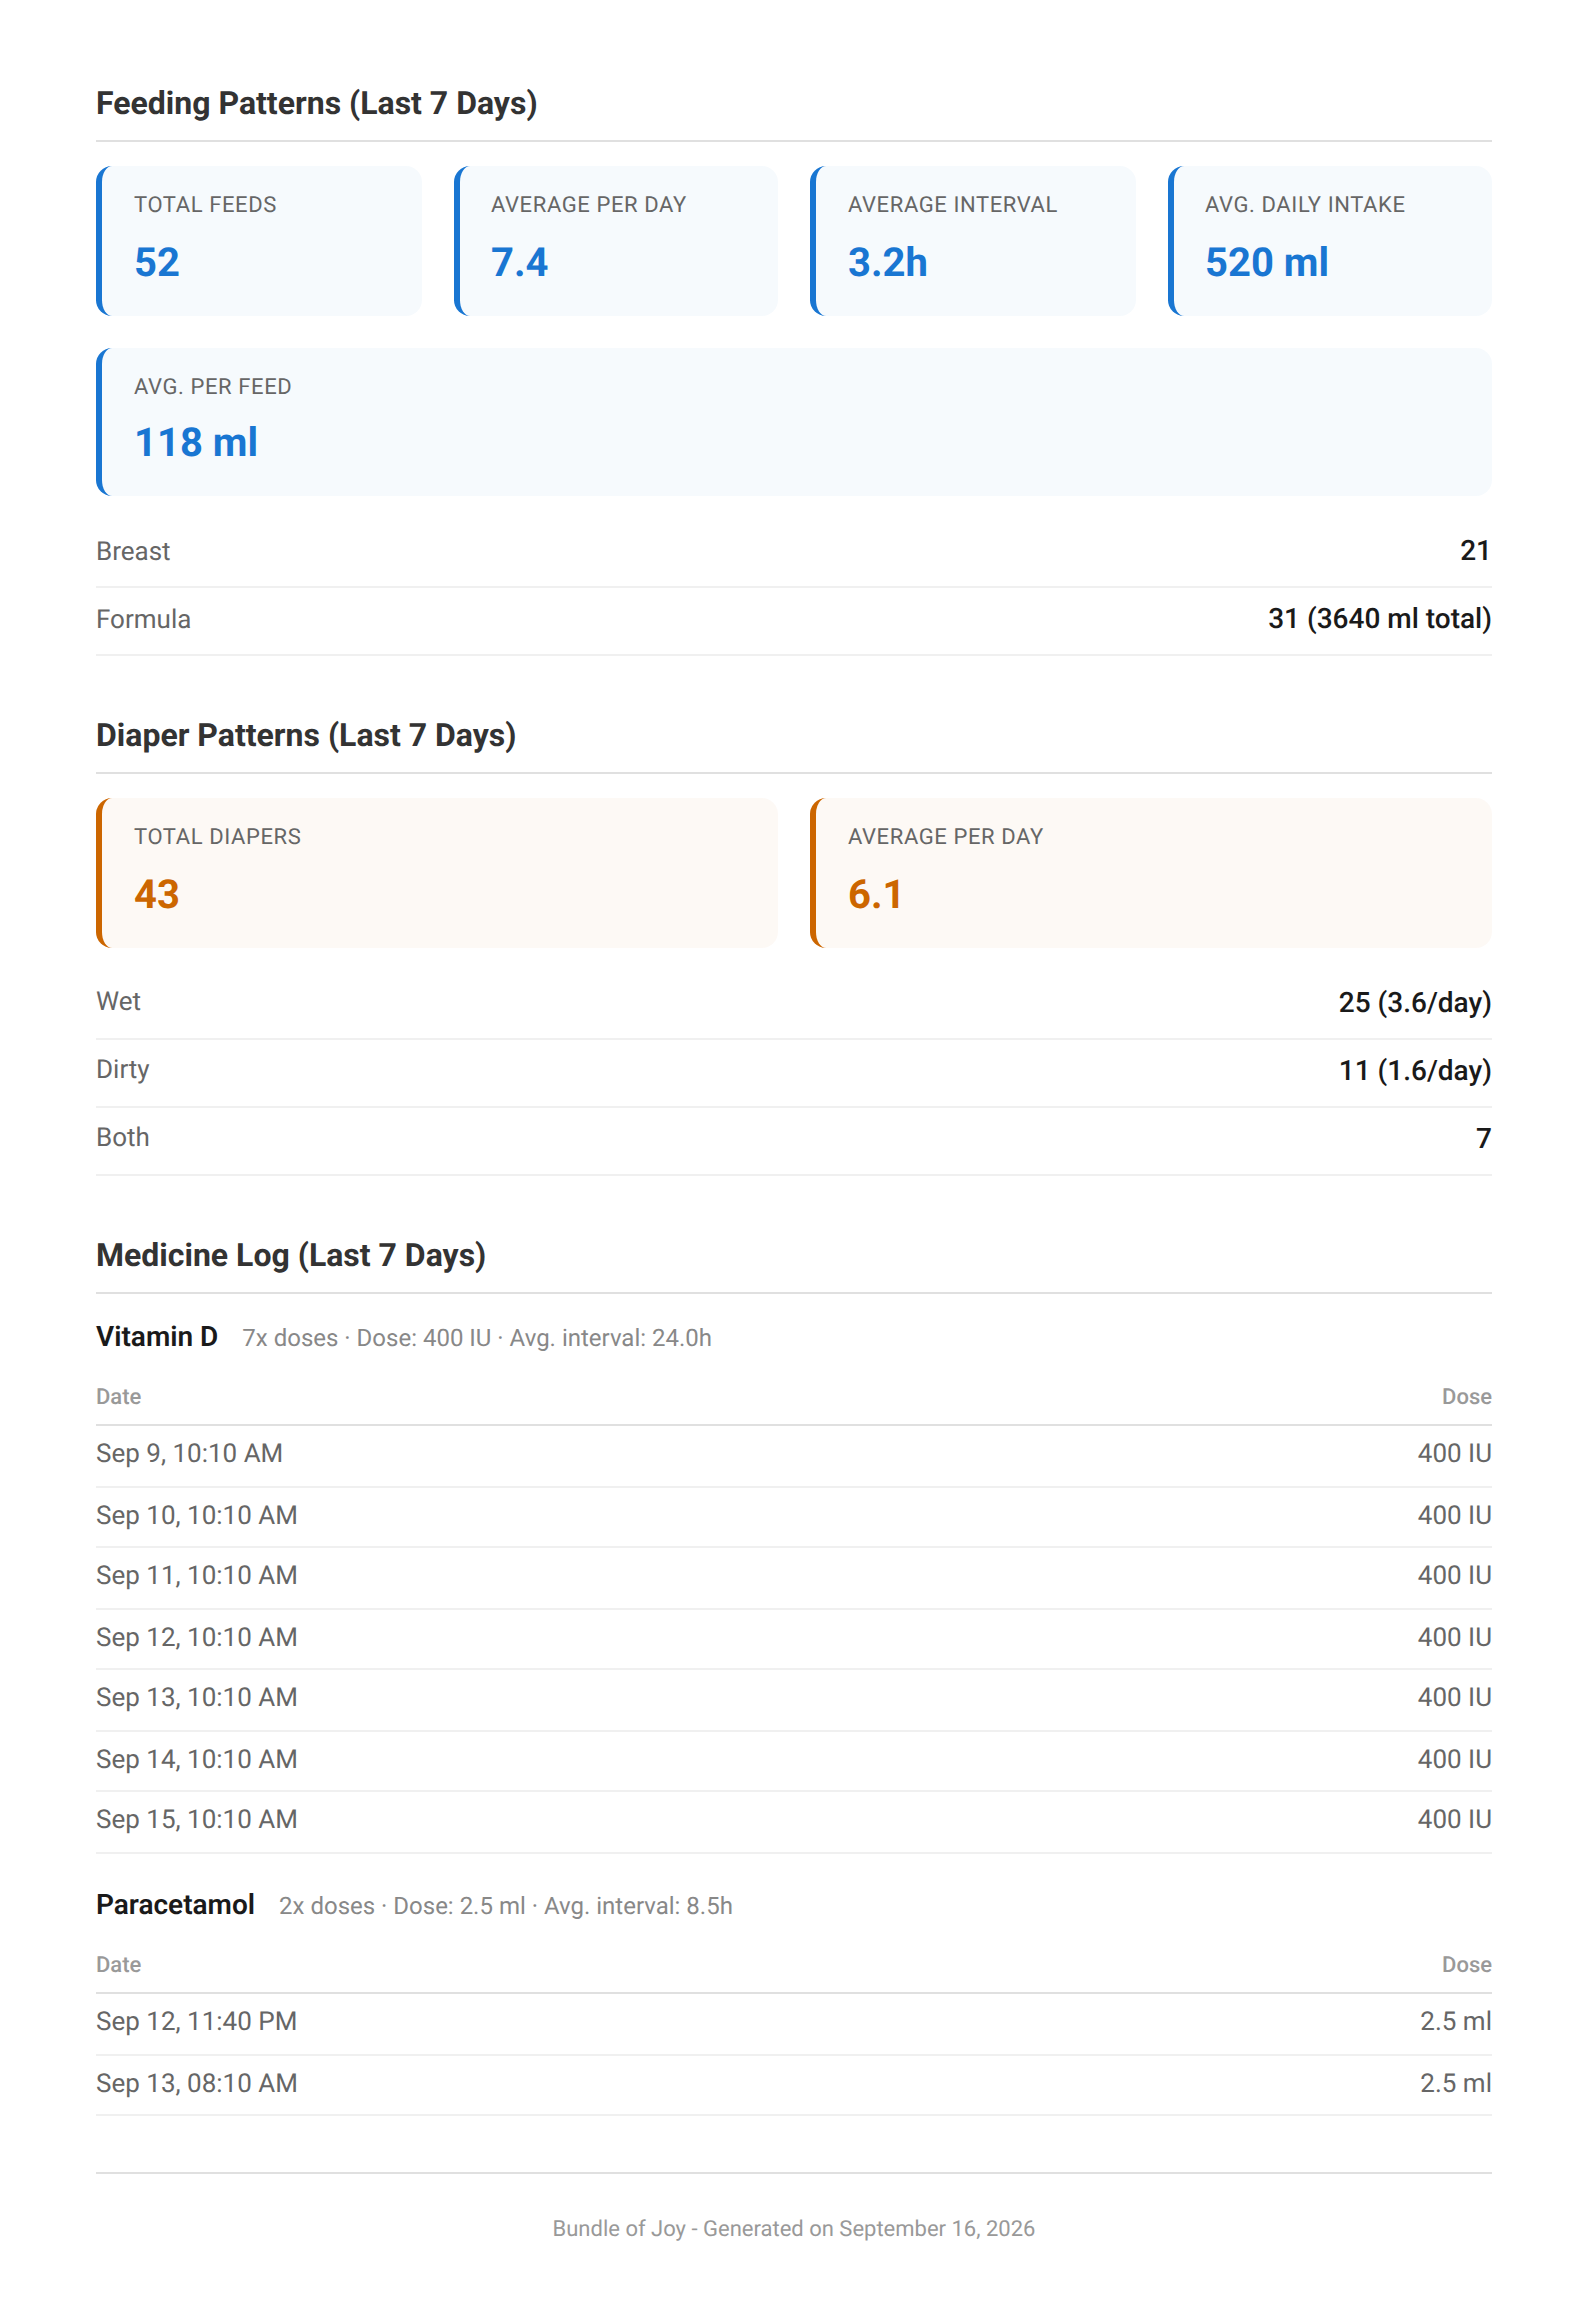Select the Total Feeds value 52

[x=157, y=263]
